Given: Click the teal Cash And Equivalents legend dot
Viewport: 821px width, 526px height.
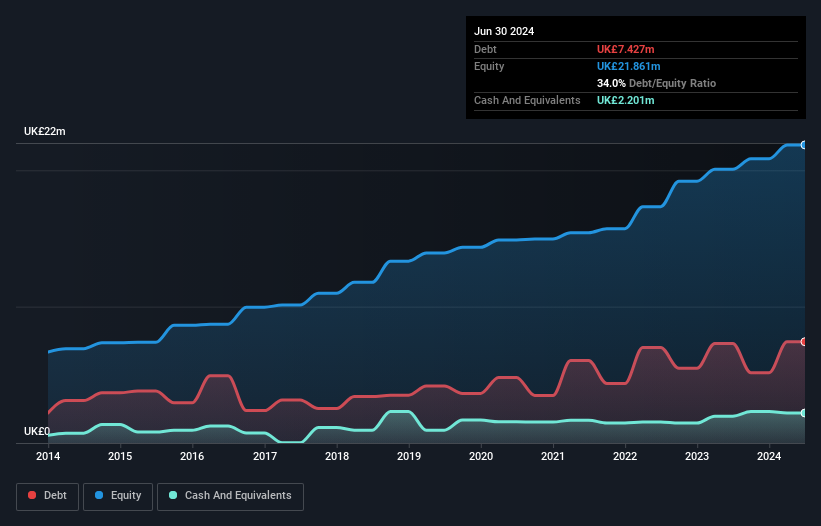Looking at the screenshot, I should (x=173, y=495).
